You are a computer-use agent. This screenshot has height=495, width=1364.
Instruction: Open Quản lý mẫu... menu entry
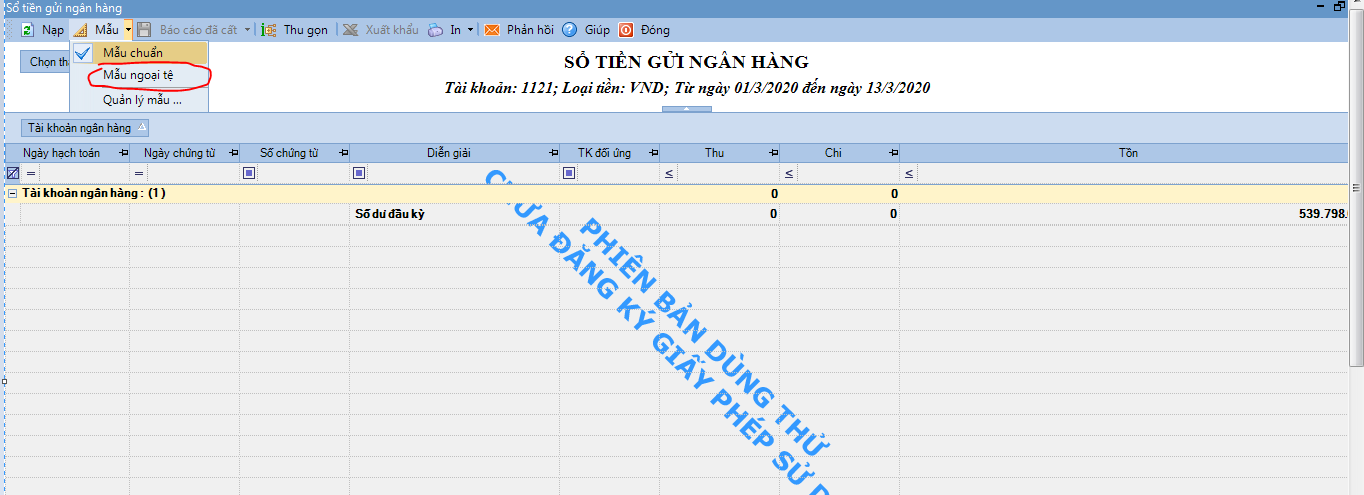pyautogui.click(x=139, y=100)
